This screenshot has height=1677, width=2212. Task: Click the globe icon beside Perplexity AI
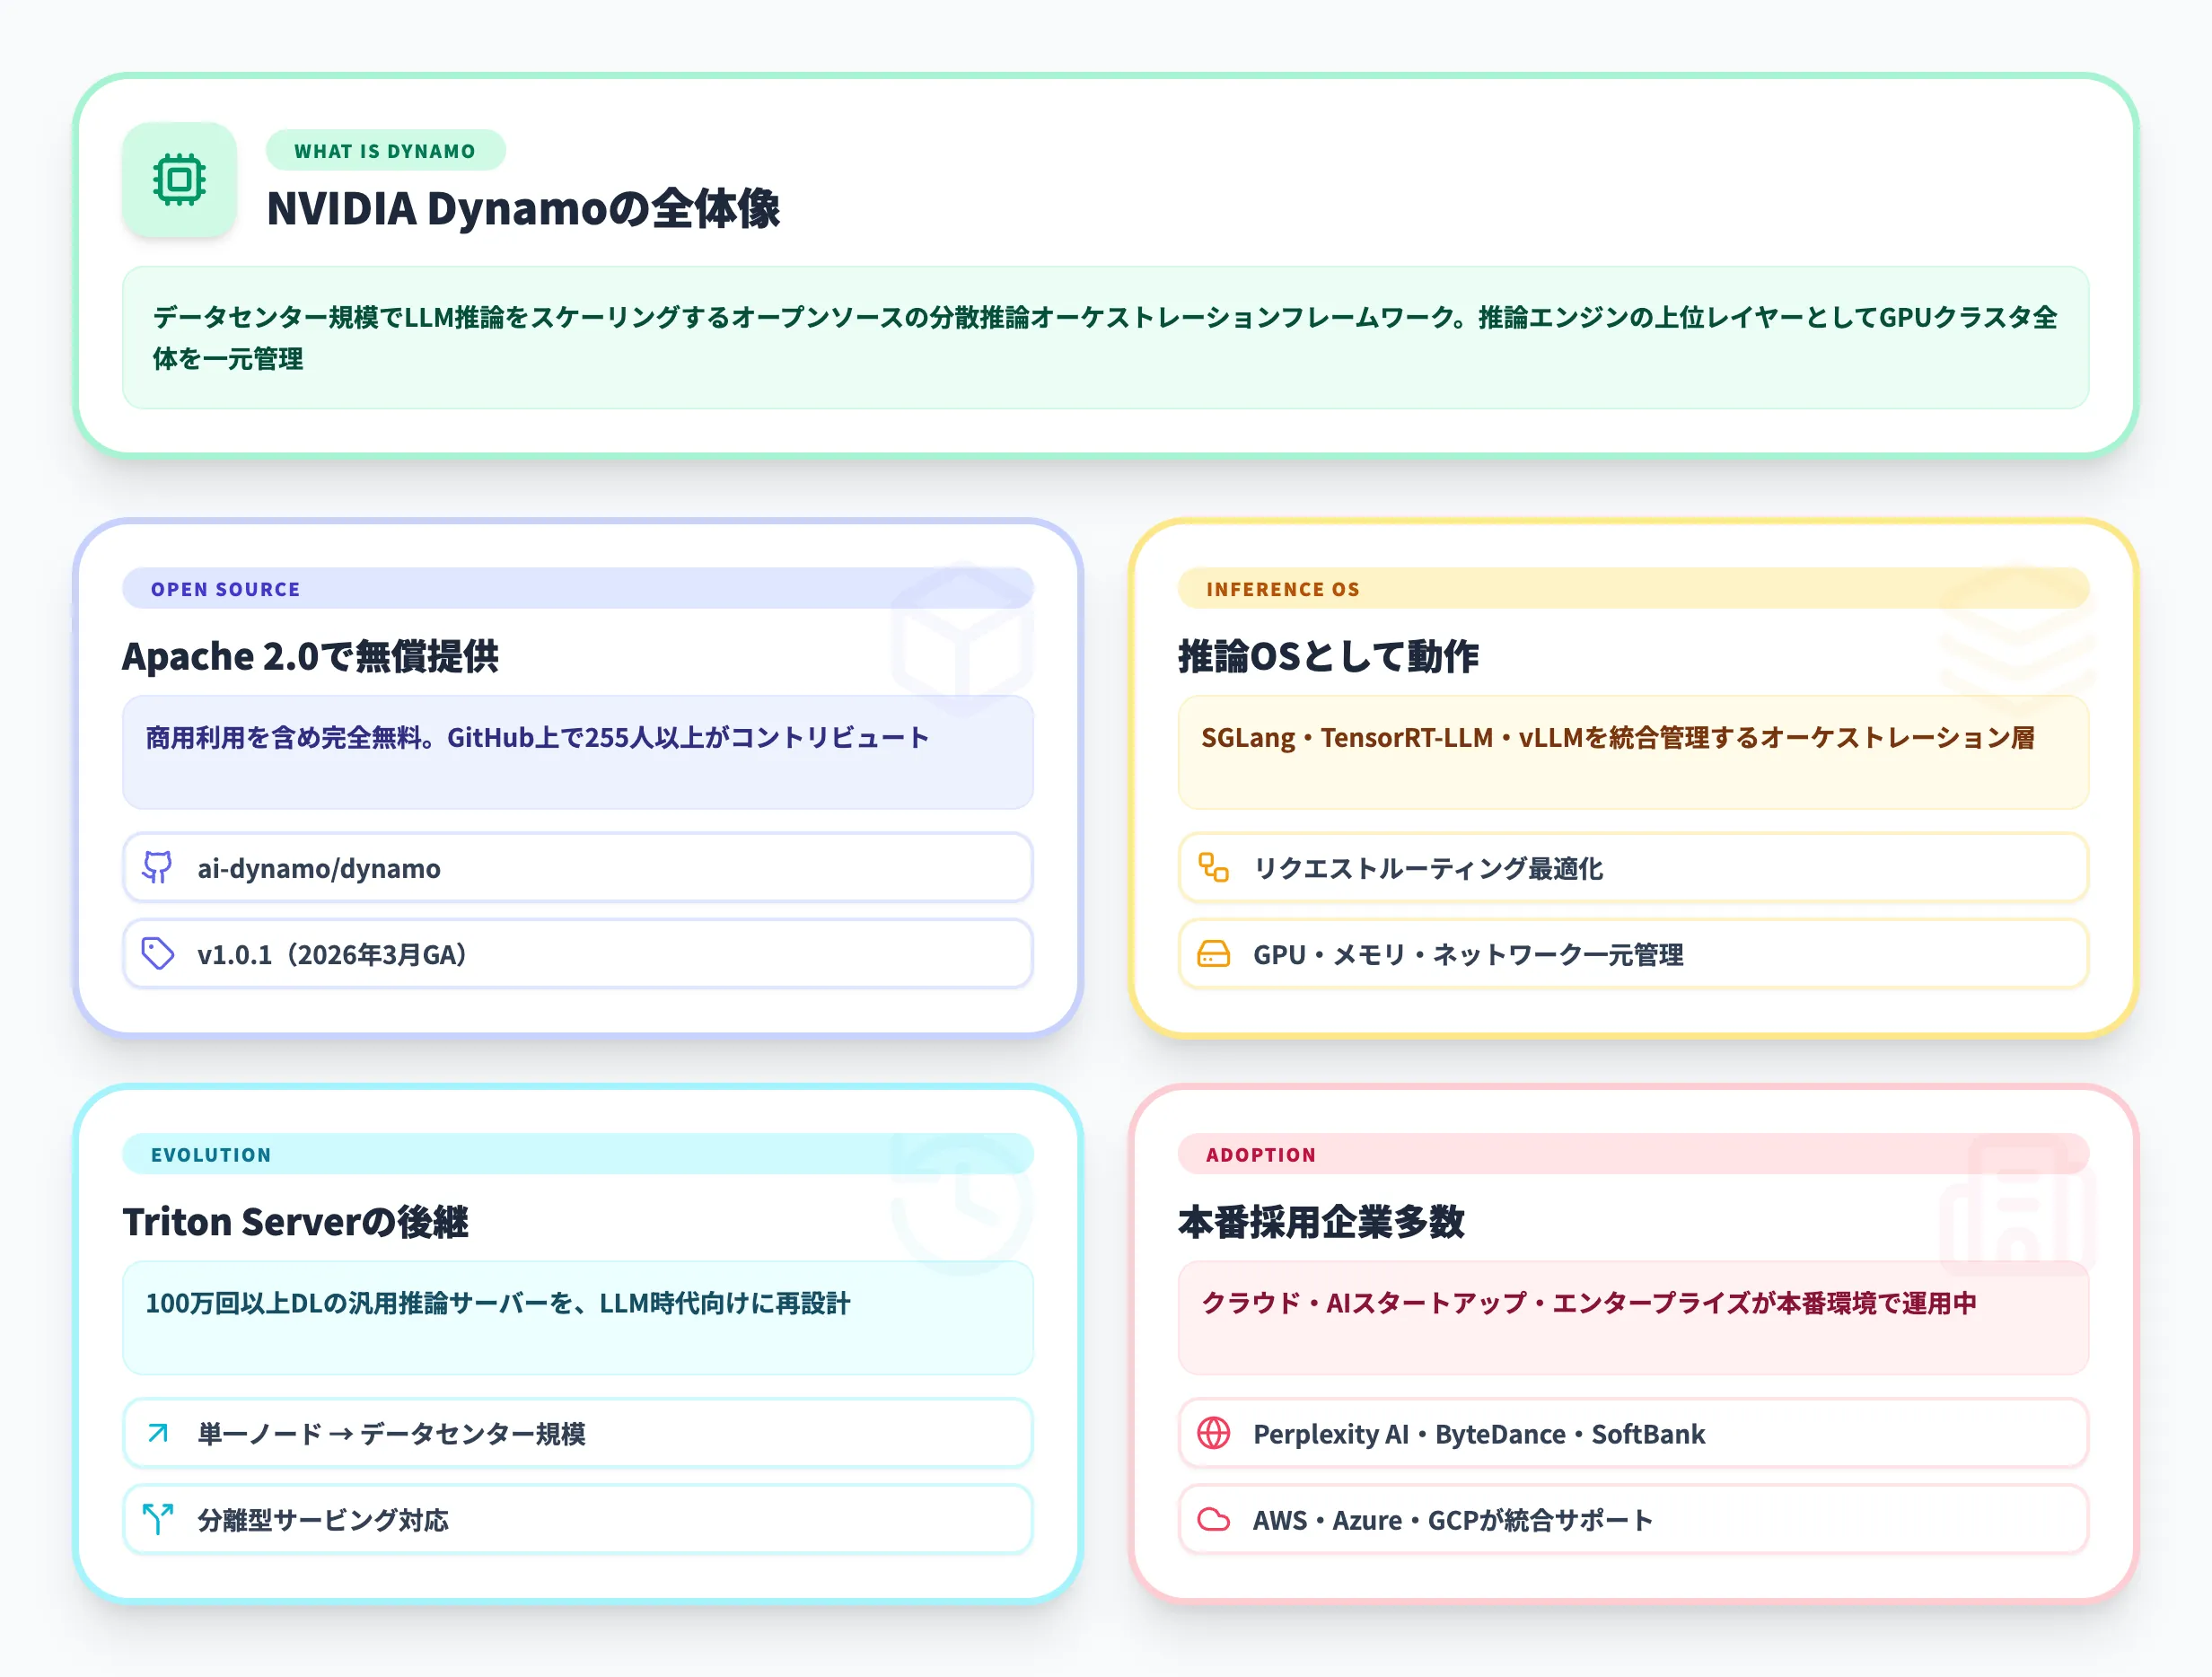tap(1213, 1432)
